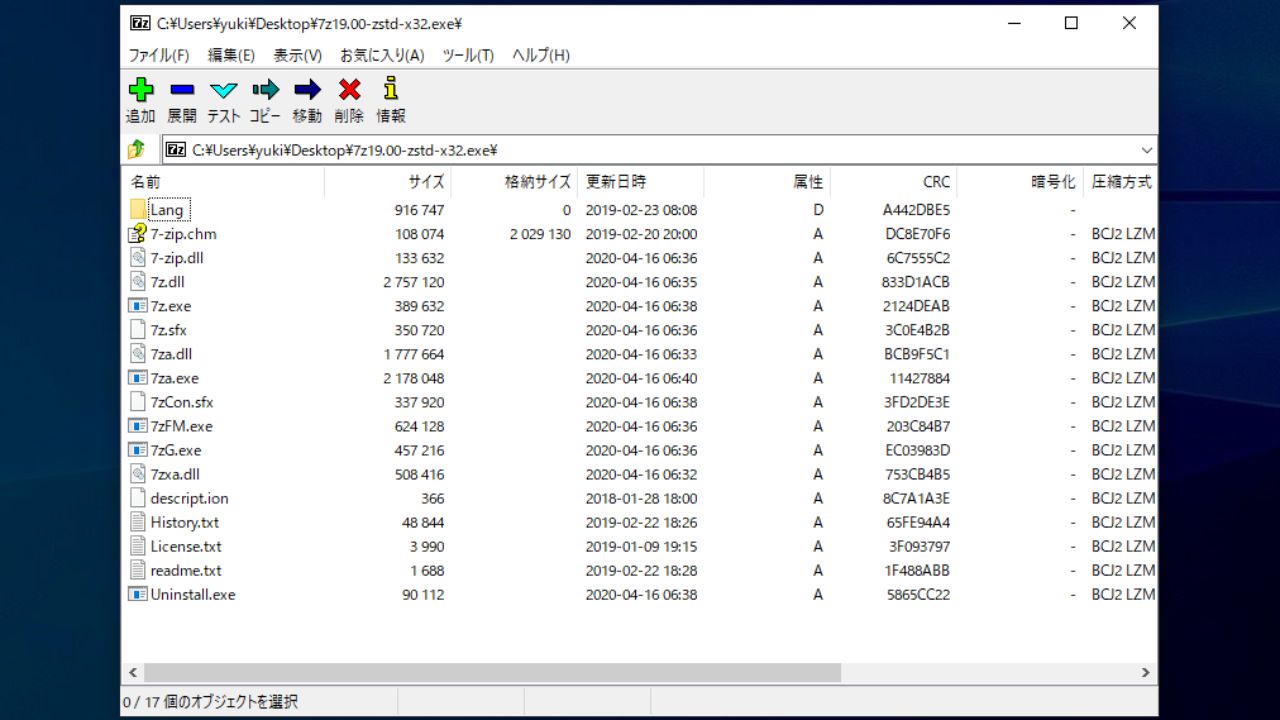
Task: Open the 表示(V) menu
Action: coord(298,55)
